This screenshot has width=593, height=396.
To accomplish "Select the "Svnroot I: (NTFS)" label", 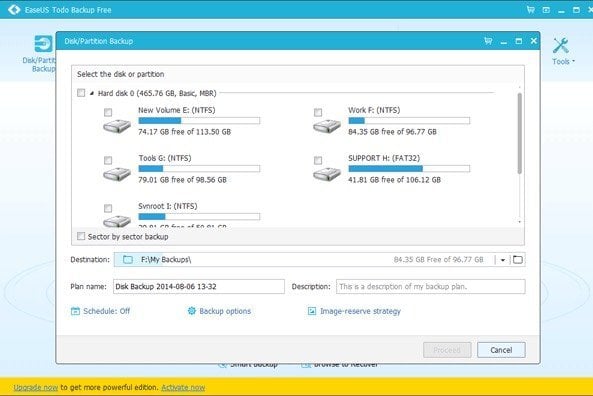I will pyautogui.click(x=168, y=206).
